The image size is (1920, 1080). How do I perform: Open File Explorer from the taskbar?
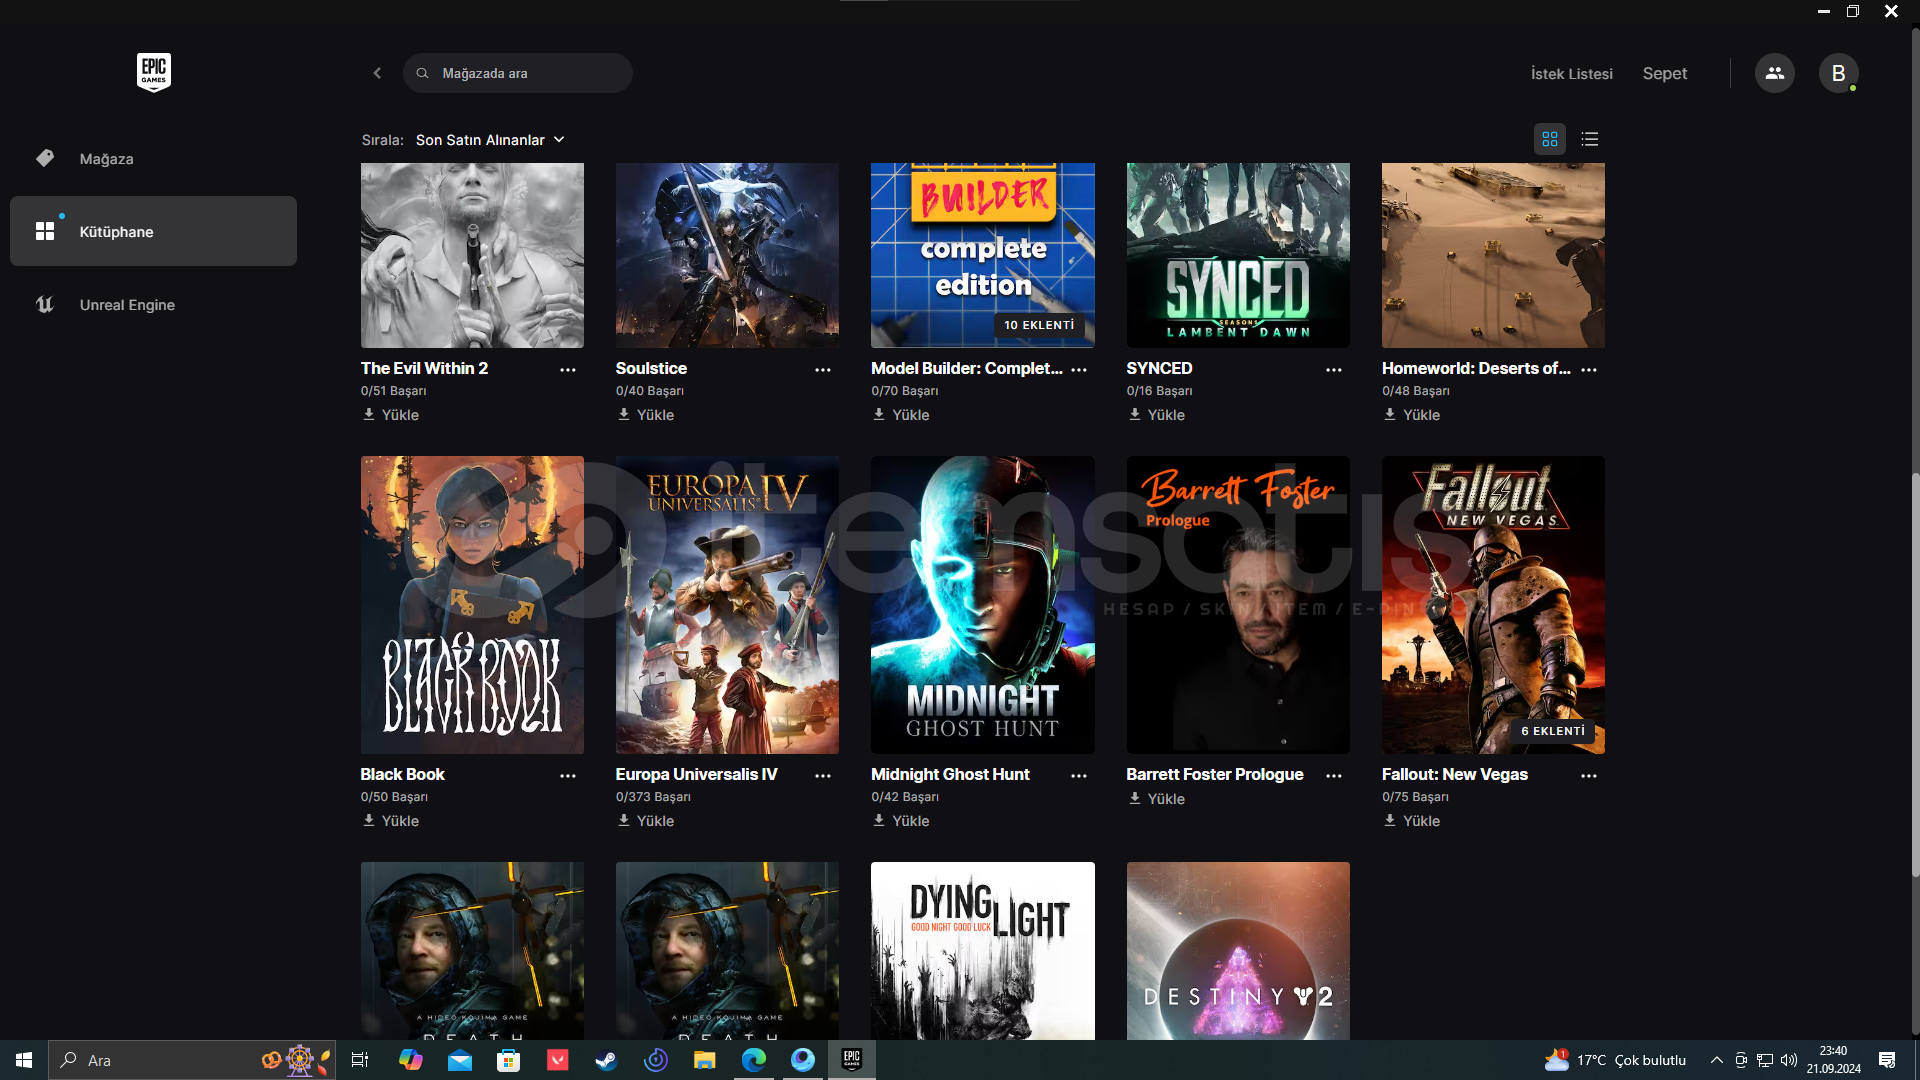(x=705, y=1060)
